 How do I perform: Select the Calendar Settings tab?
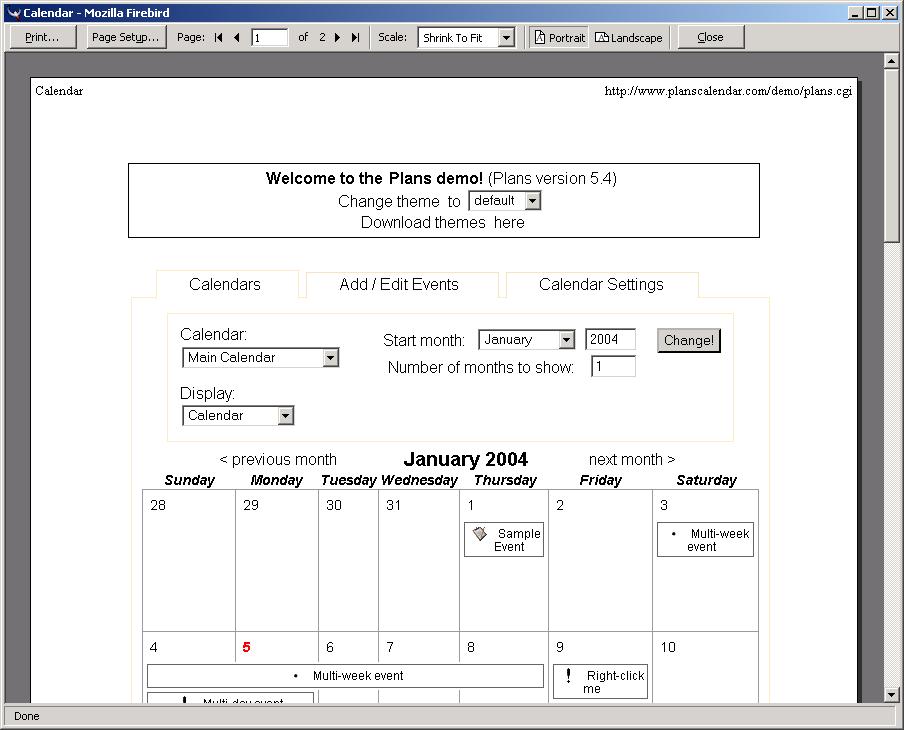coord(601,284)
